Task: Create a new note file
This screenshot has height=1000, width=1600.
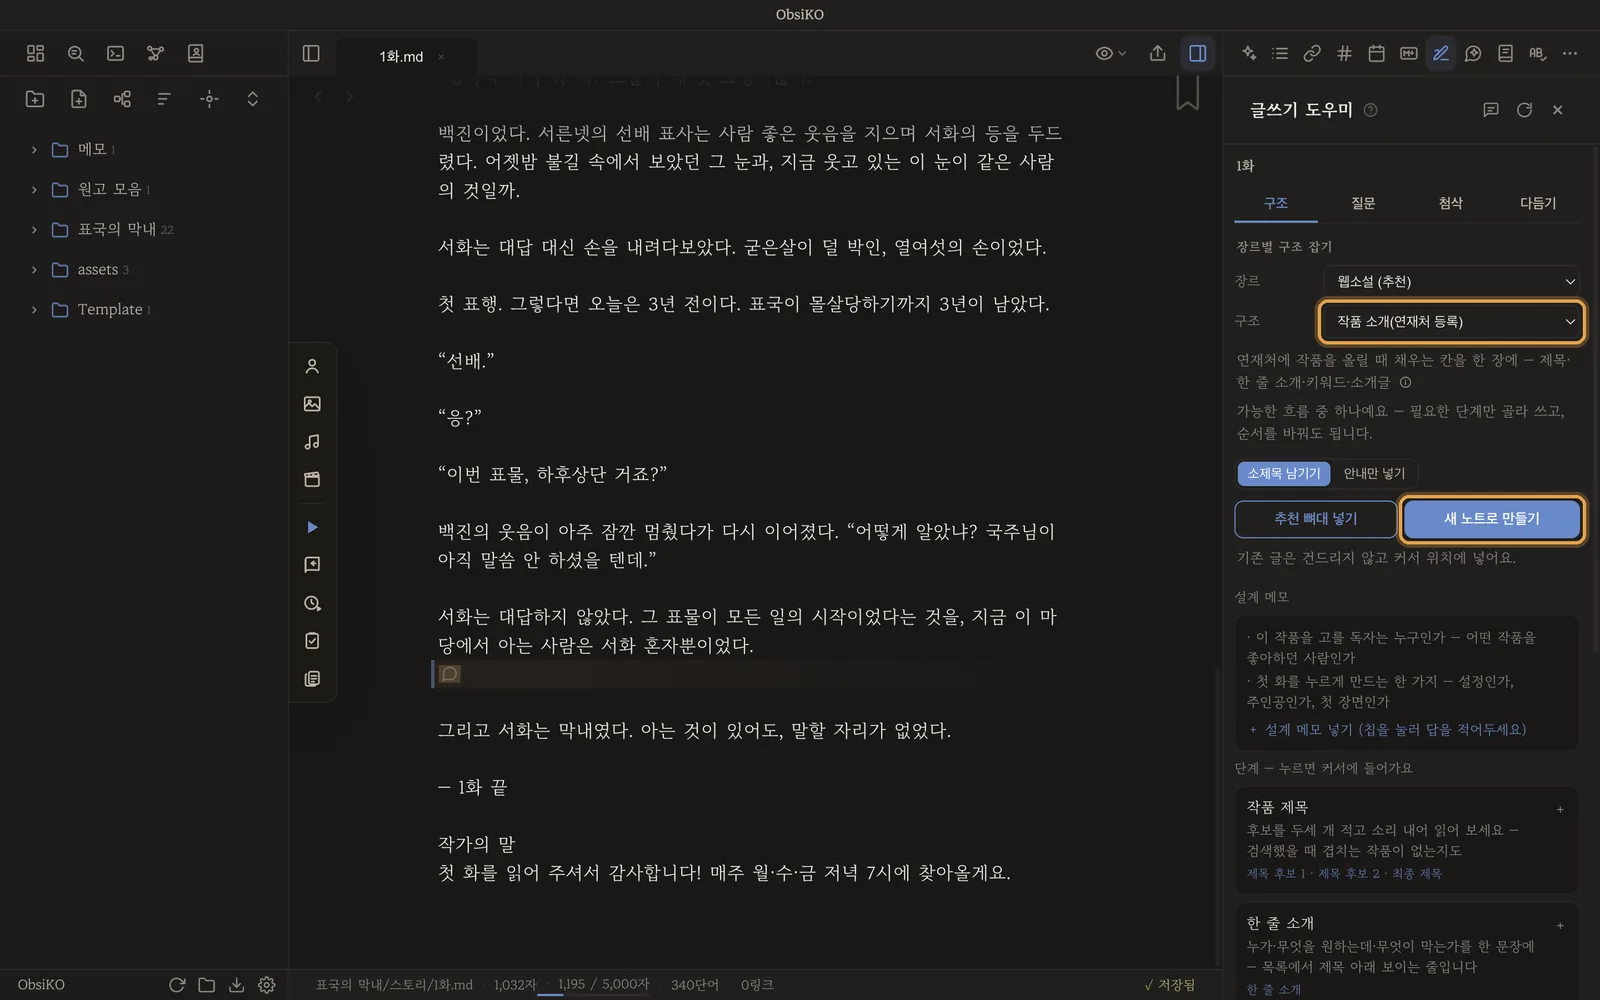Action: pyautogui.click(x=78, y=98)
